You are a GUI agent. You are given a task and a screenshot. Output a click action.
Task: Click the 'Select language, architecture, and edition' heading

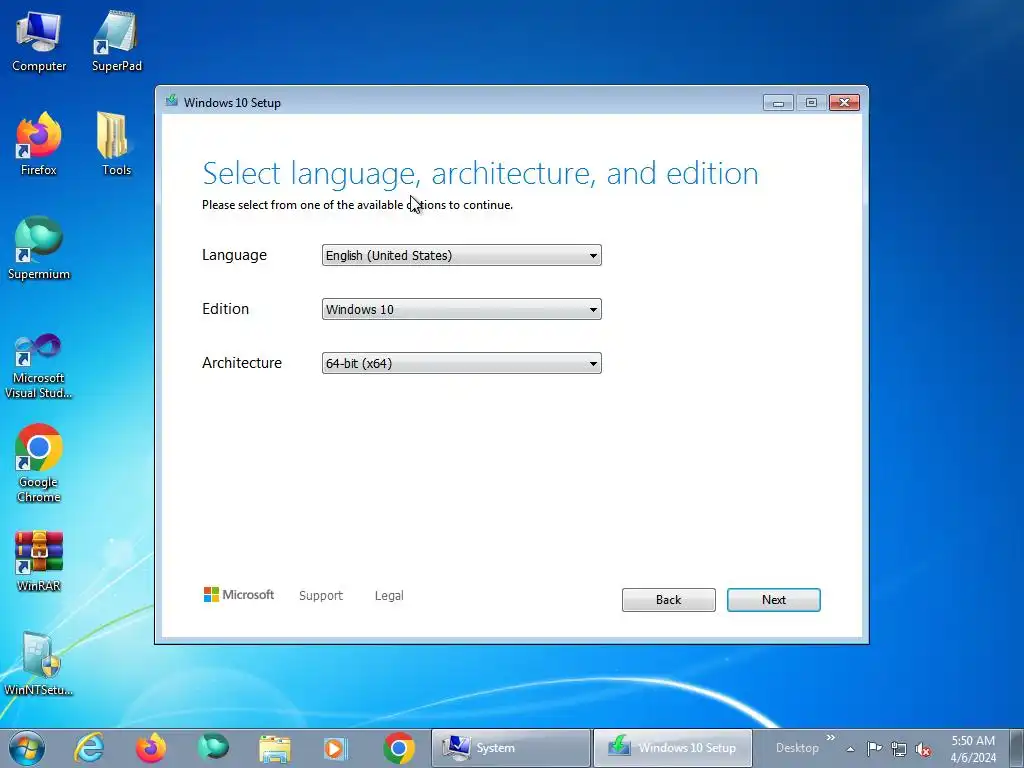[481, 174]
